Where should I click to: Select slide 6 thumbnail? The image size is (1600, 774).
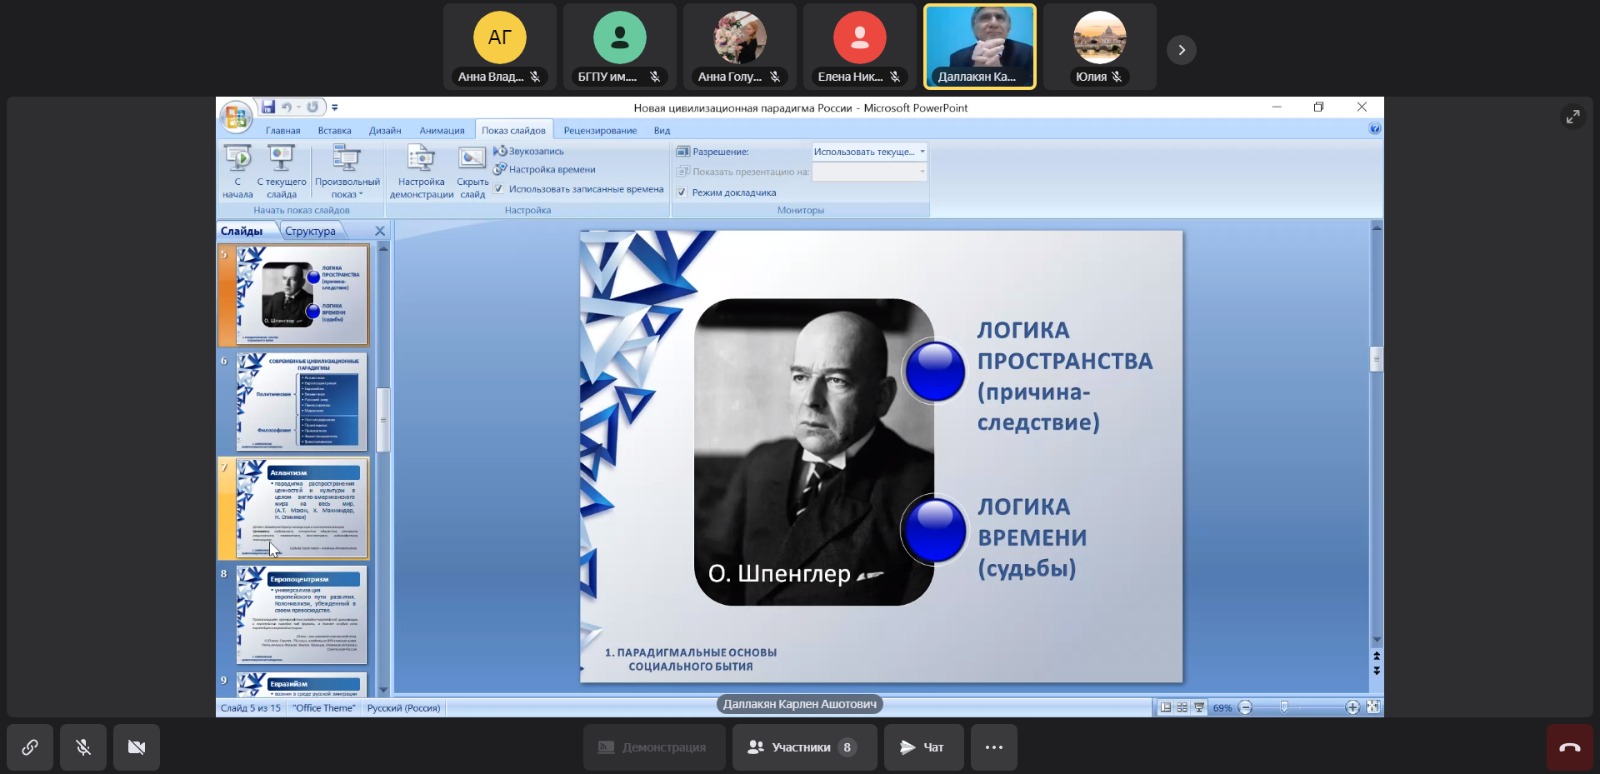302,401
